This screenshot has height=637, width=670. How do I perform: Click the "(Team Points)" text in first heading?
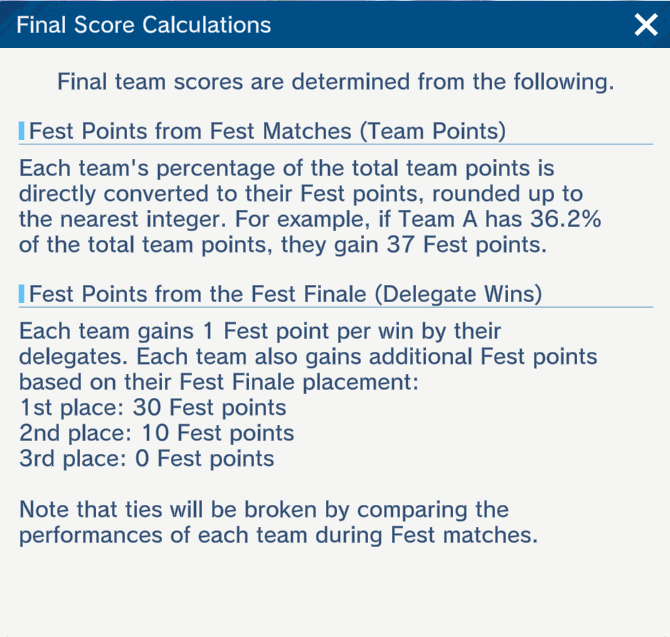tap(440, 130)
